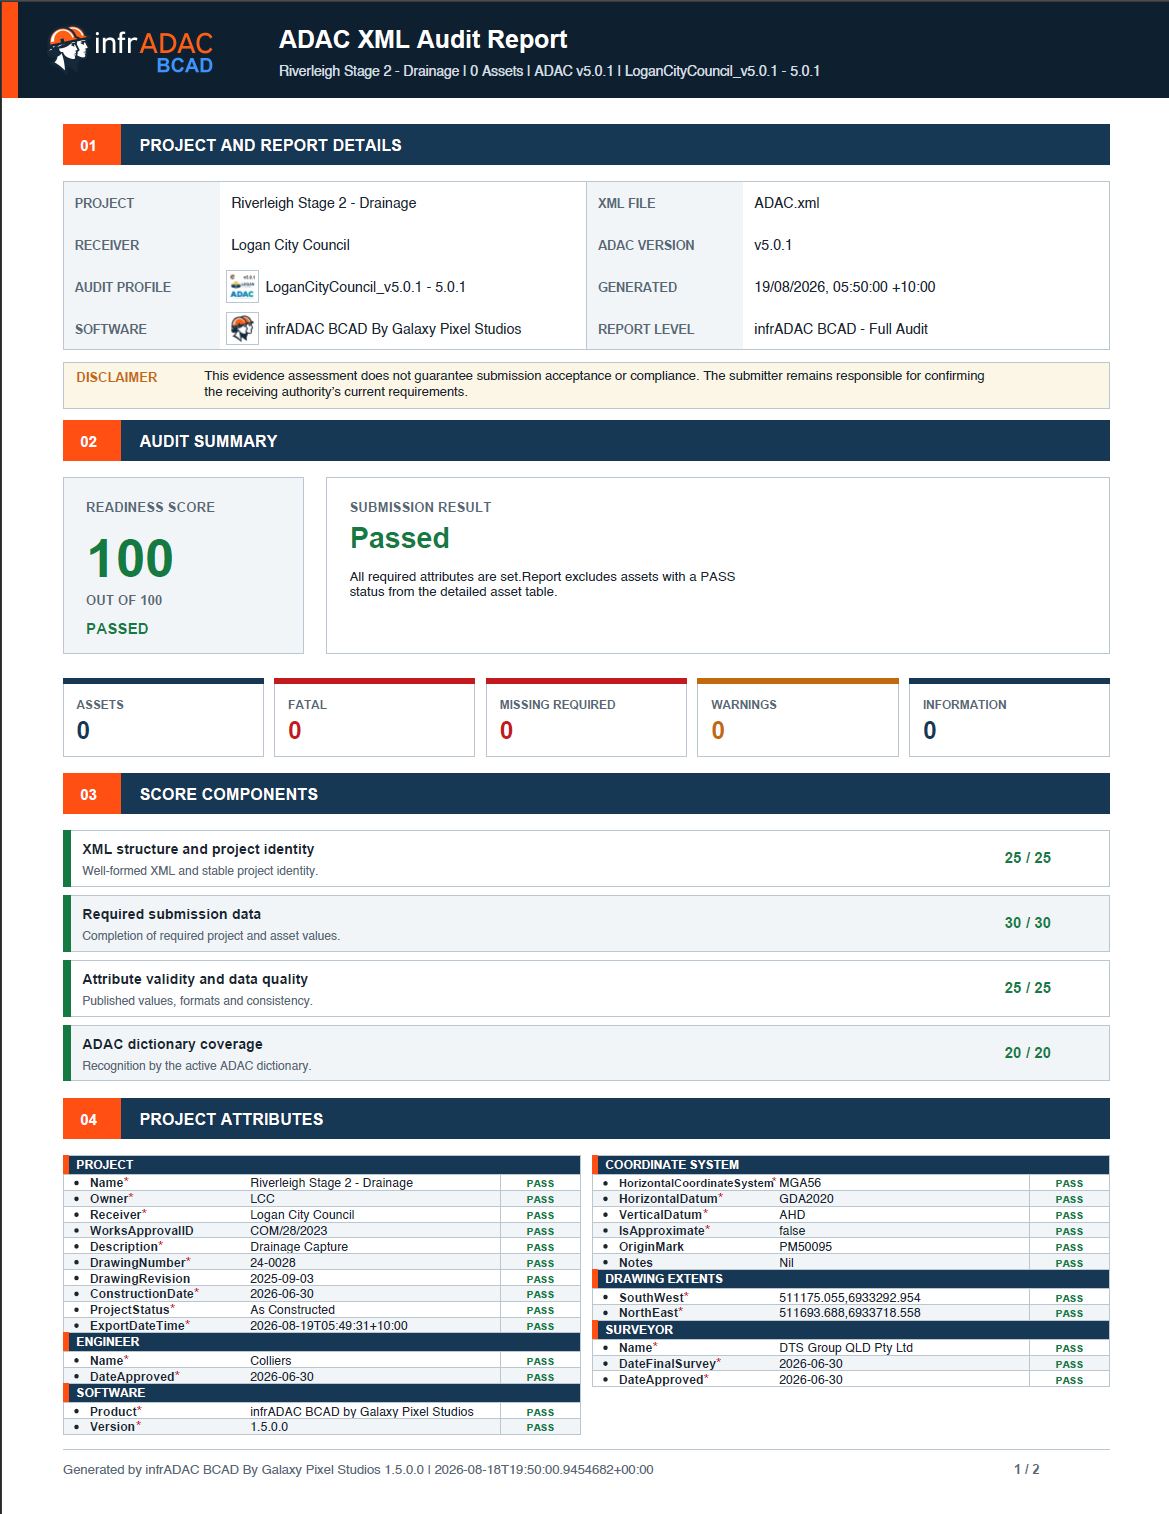The width and height of the screenshot is (1169, 1514).
Task: Click section 04 Project Attributes header
Action: 586,1119
